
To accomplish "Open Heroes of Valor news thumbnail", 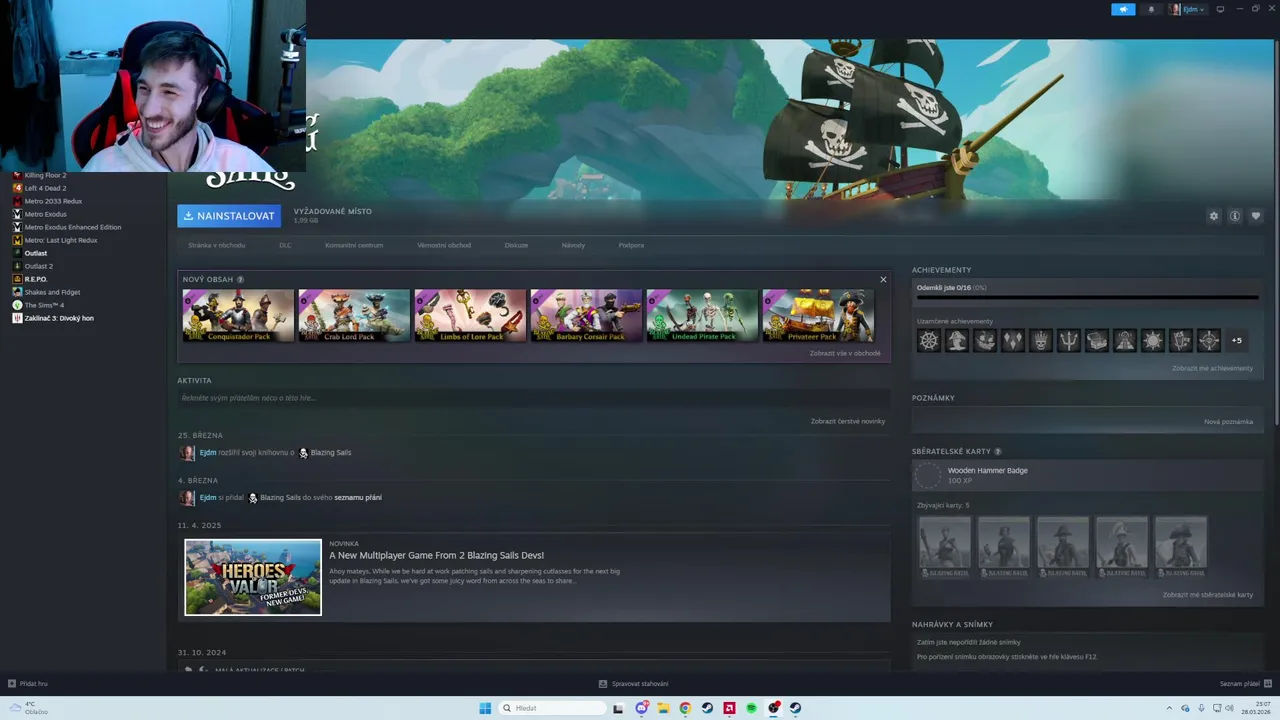I will point(253,577).
